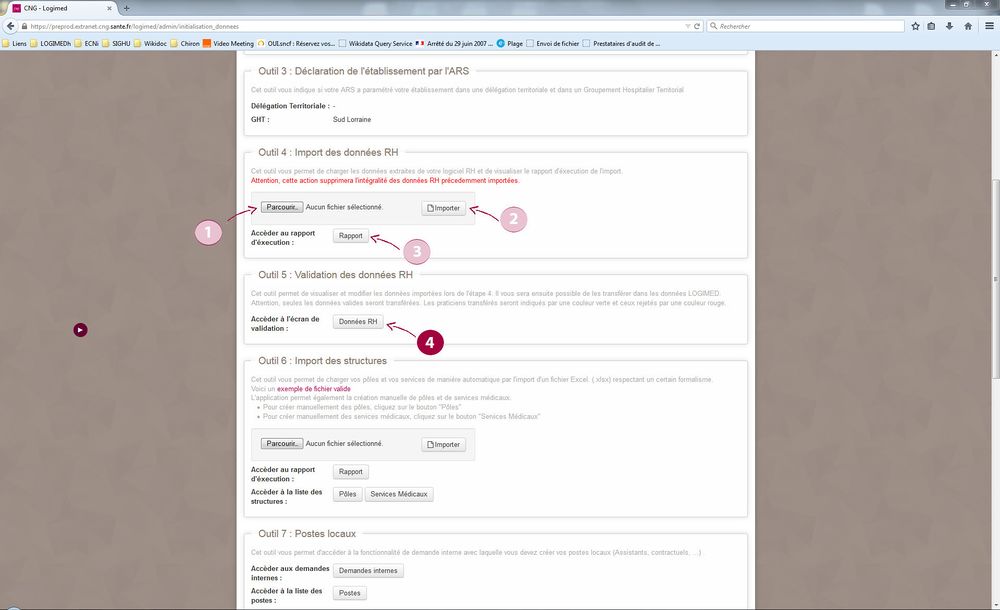Open the Rapport for the RH import
This screenshot has width=1000, height=610.
point(351,235)
